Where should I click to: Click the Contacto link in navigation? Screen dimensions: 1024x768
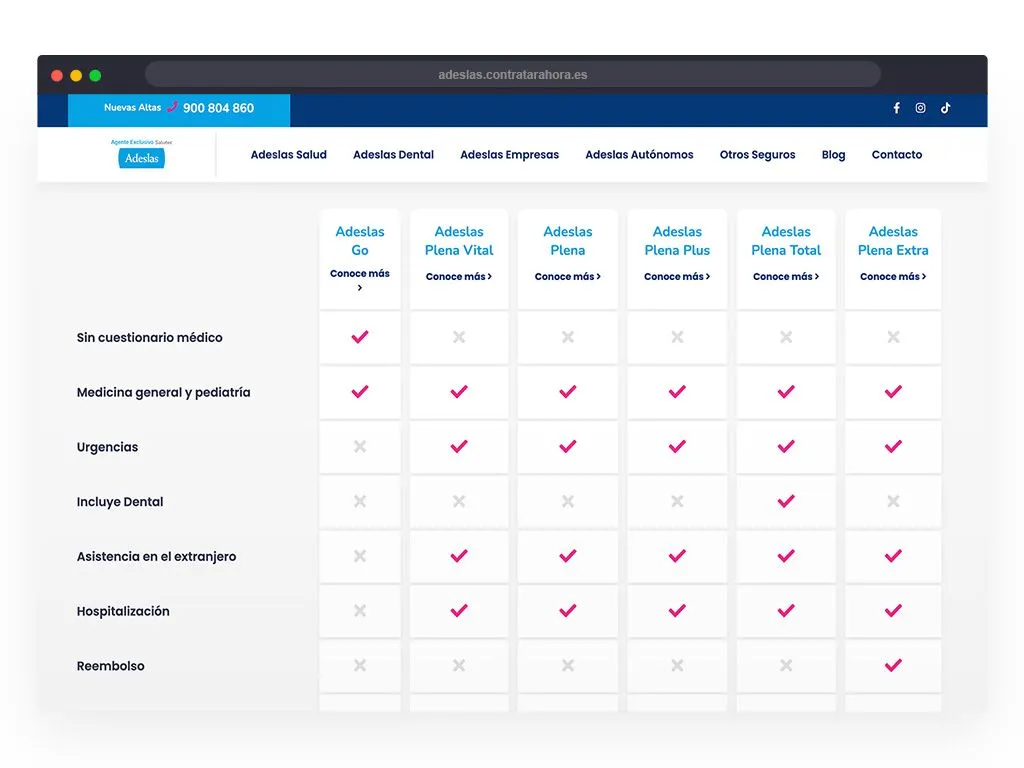(x=897, y=155)
